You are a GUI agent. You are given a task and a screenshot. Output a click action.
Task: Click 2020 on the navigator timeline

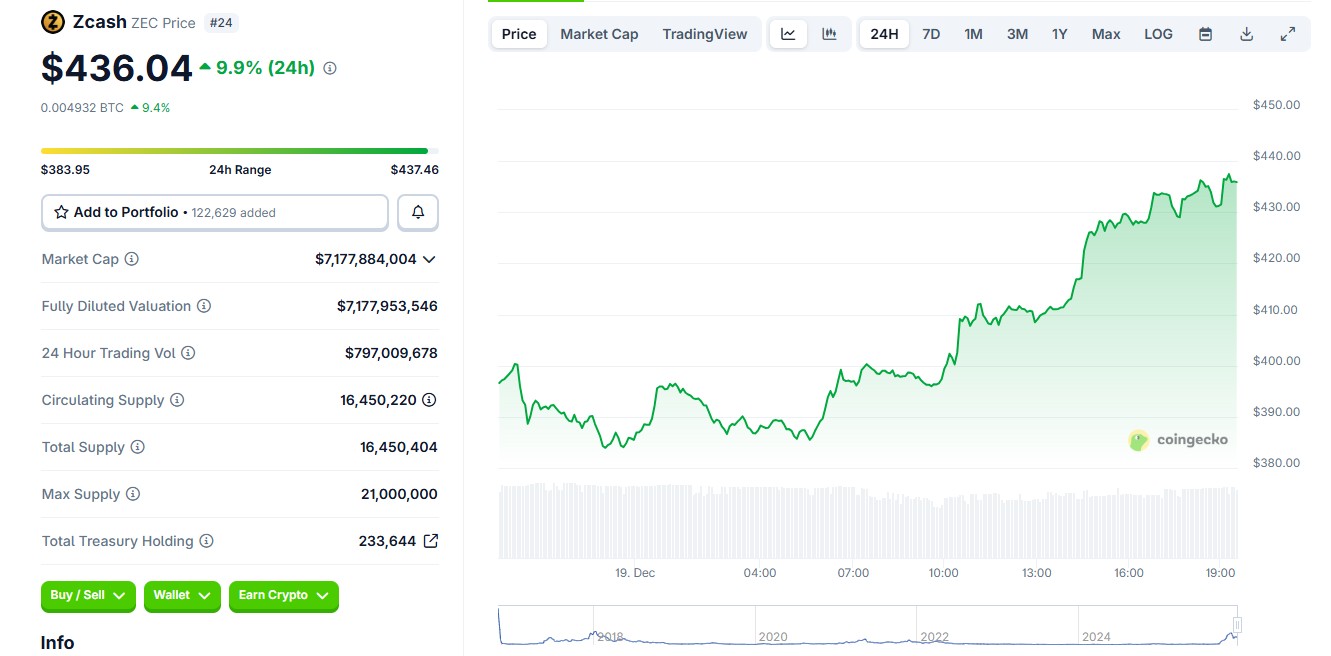point(773,636)
